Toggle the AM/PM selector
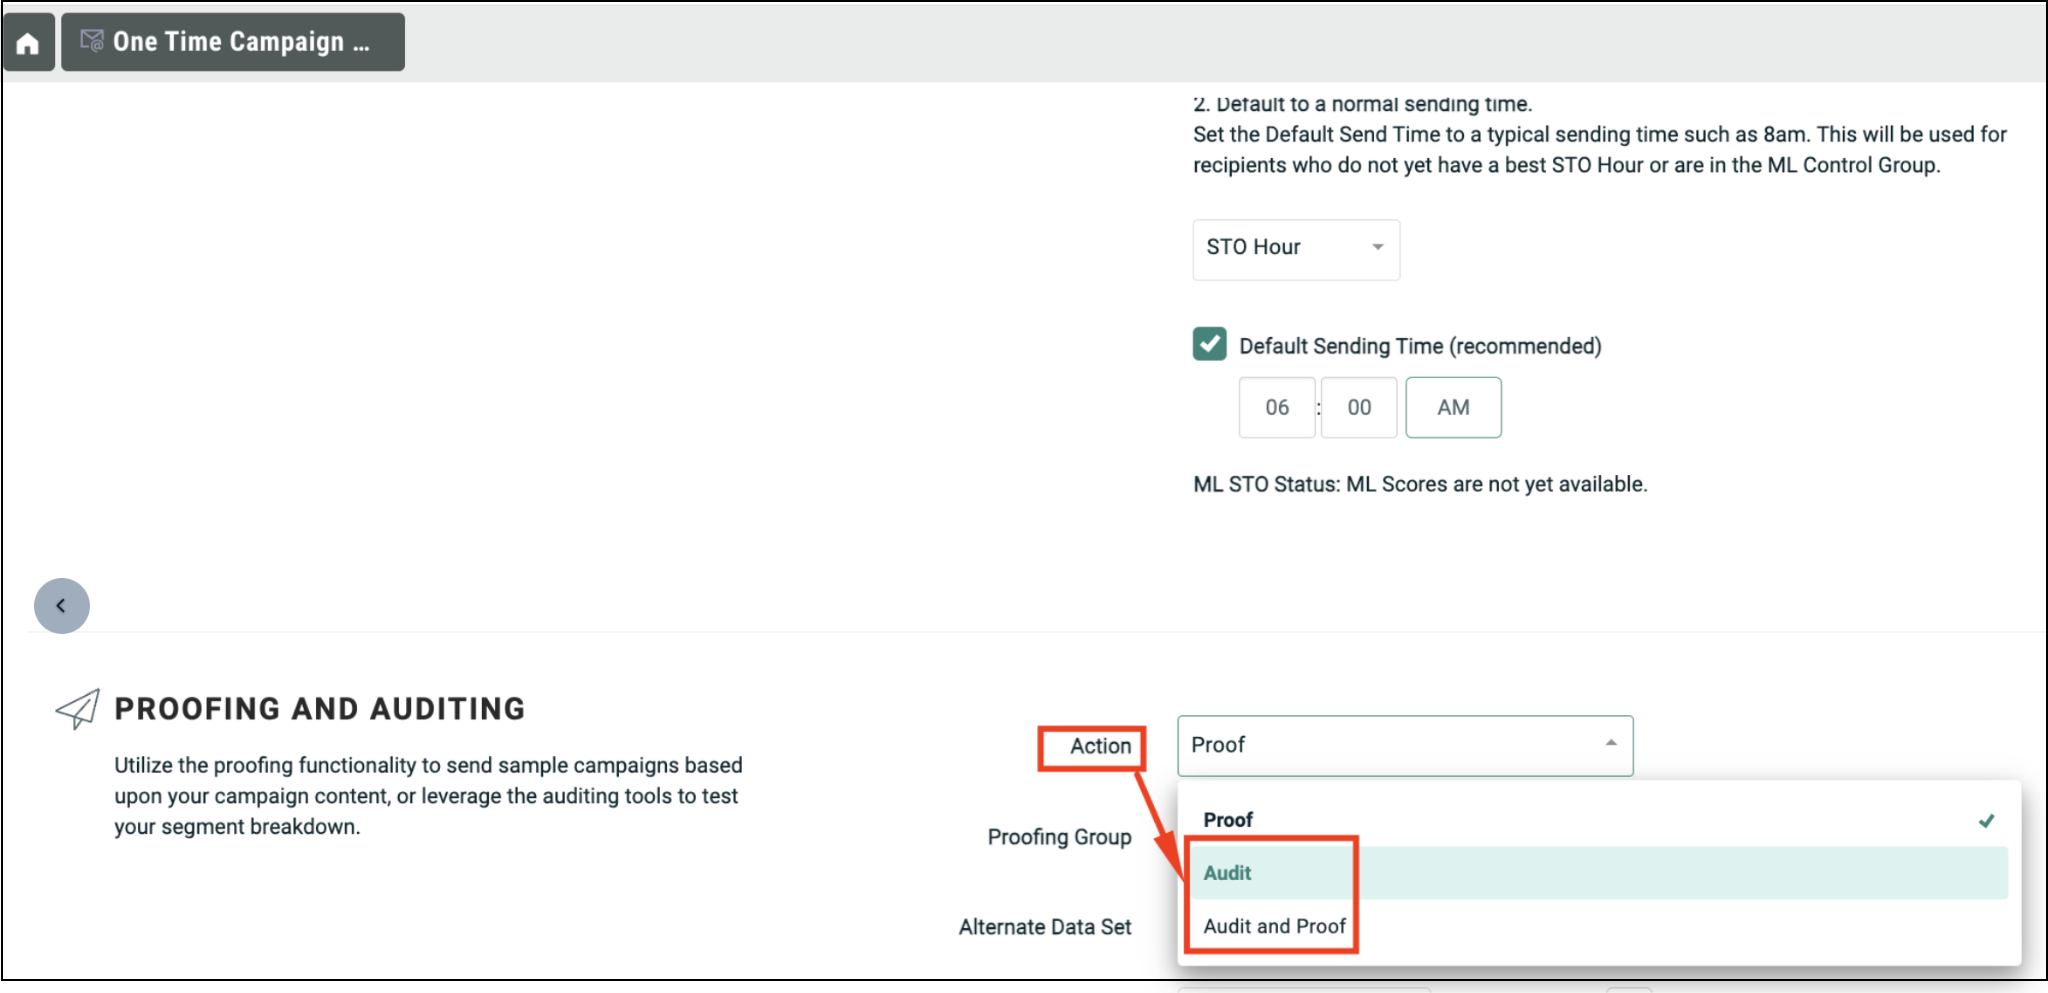The width and height of the screenshot is (2048, 993). tap(1452, 407)
